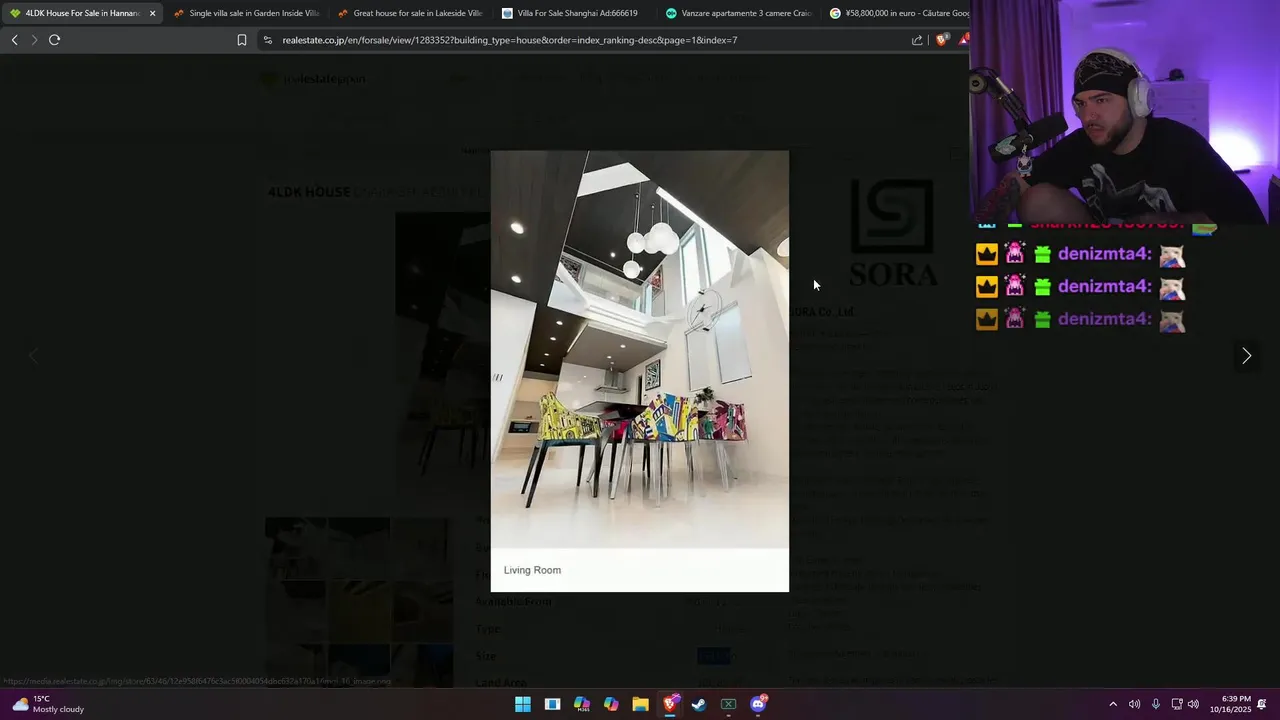
Task: Open the Xbox app in taskbar
Action: [729, 704]
